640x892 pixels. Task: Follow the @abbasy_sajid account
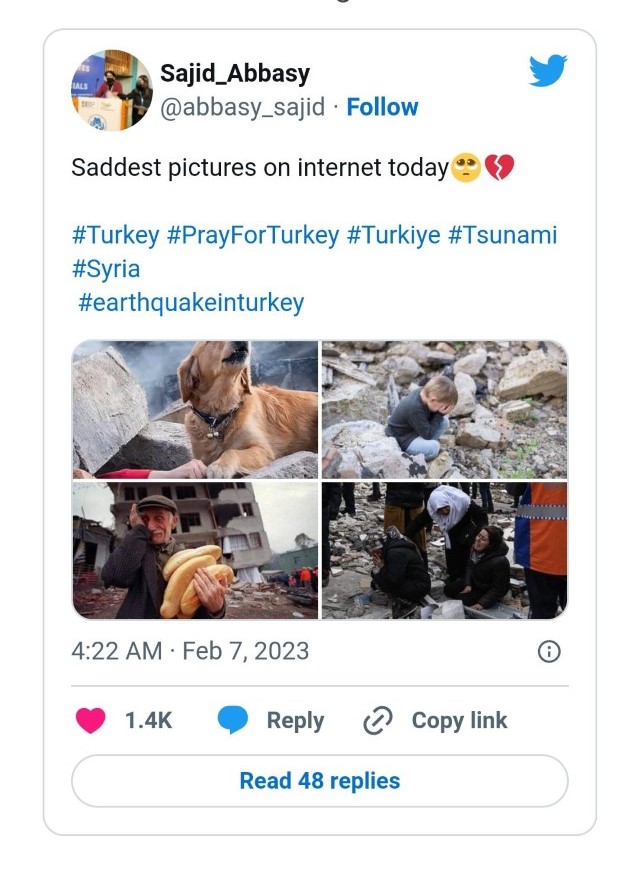tap(382, 107)
